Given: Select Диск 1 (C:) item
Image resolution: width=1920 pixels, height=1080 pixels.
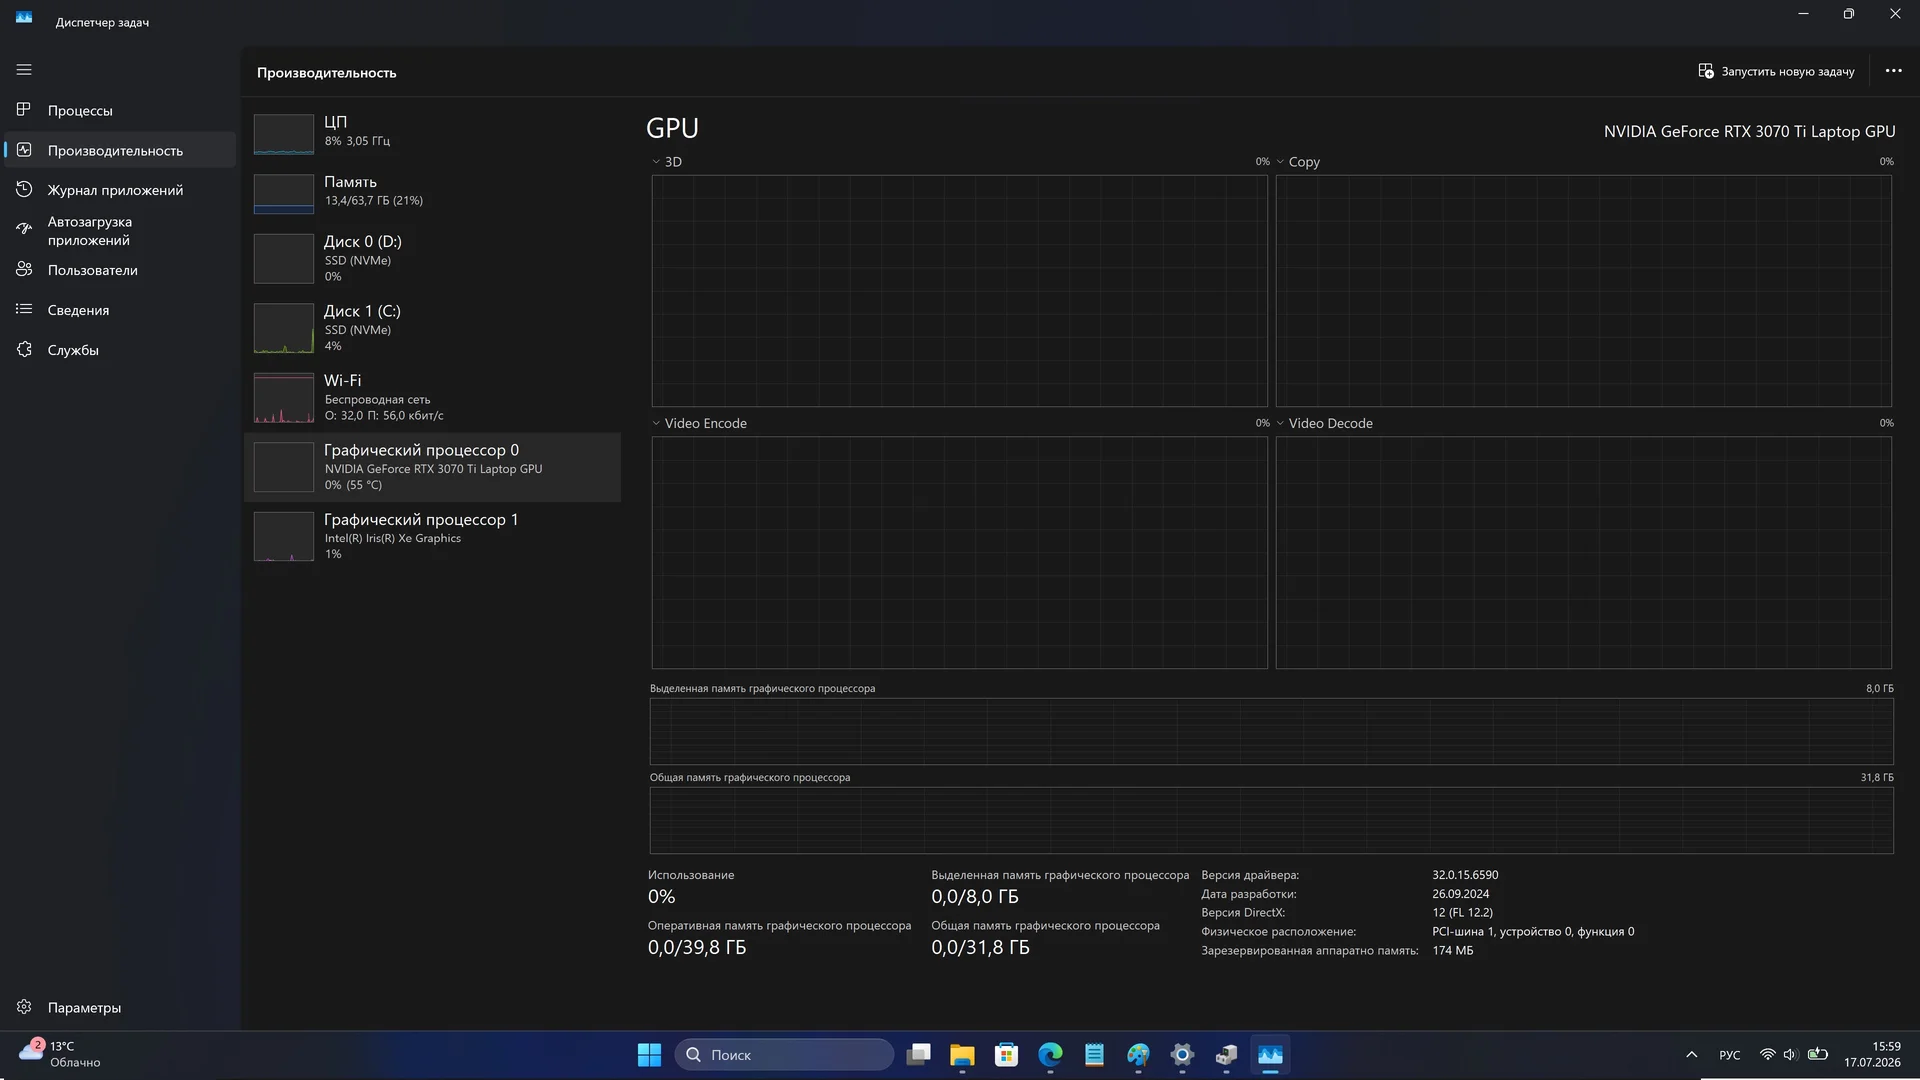Looking at the screenshot, I should (432, 328).
